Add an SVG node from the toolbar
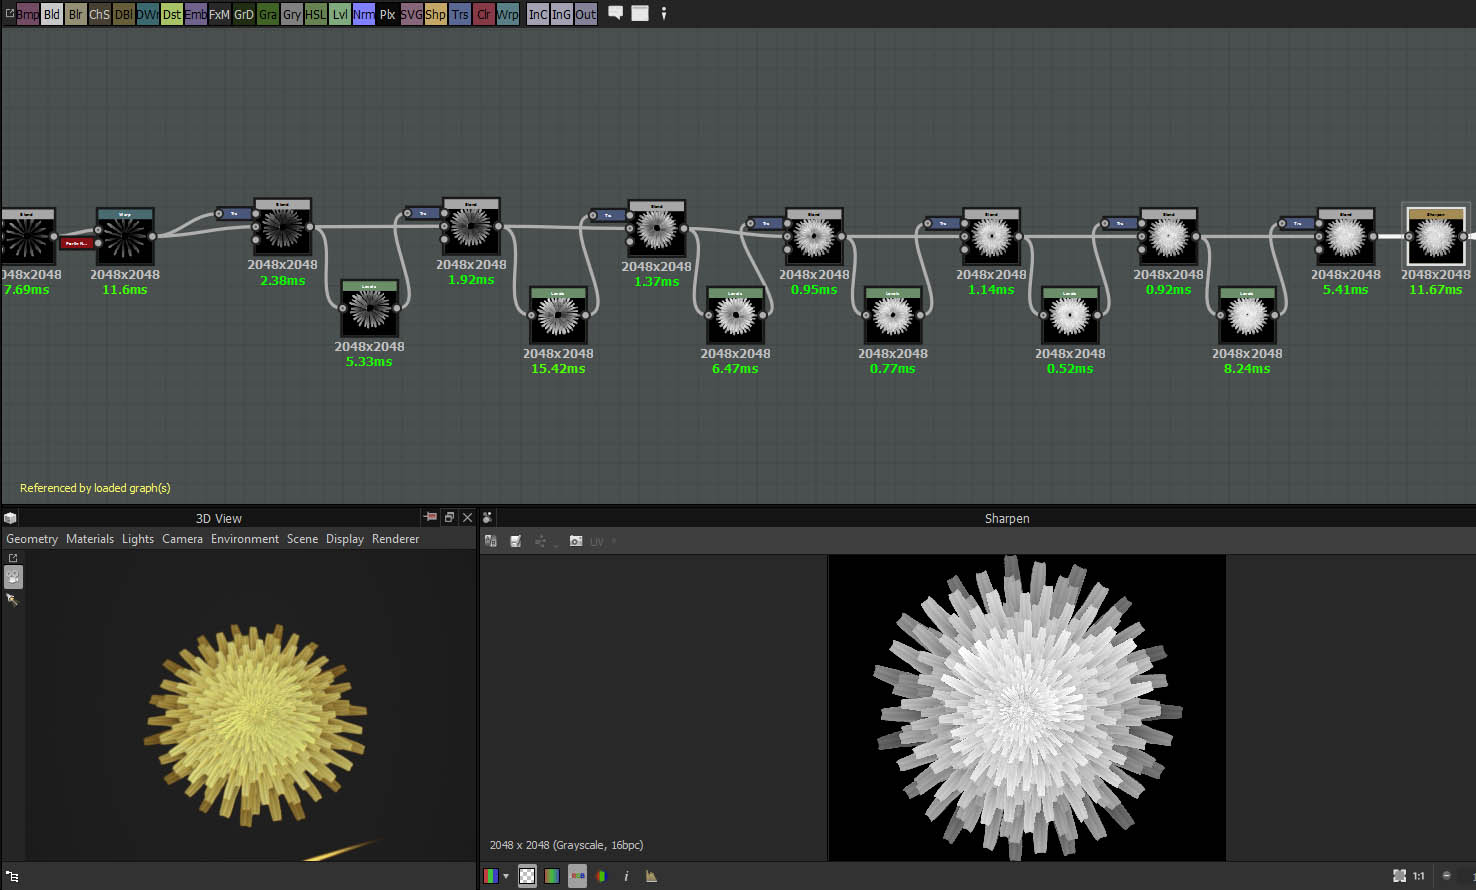Image resolution: width=1476 pixels, height=890 pixels. point(411,14)
